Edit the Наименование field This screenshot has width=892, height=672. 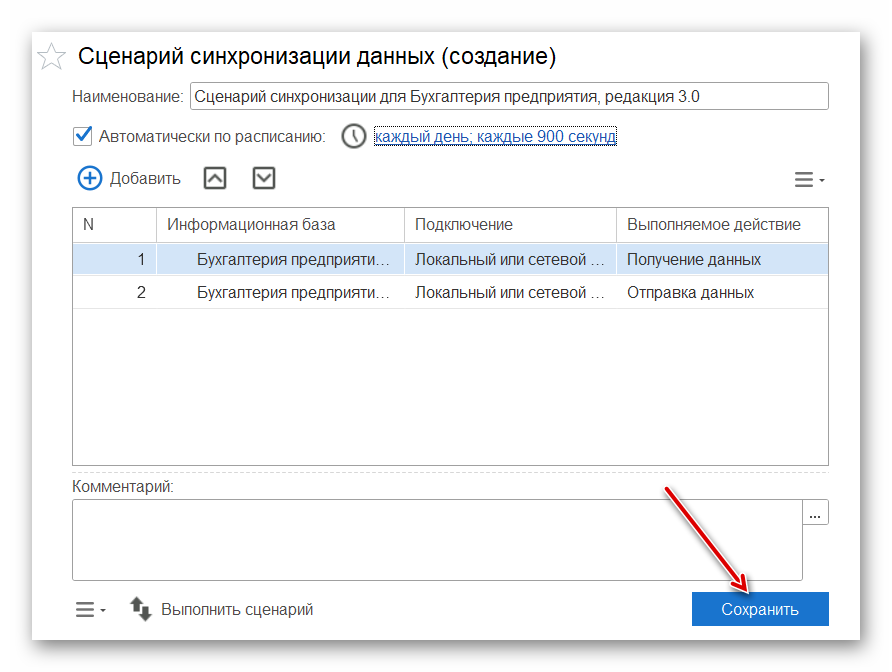tap(509, 96)
